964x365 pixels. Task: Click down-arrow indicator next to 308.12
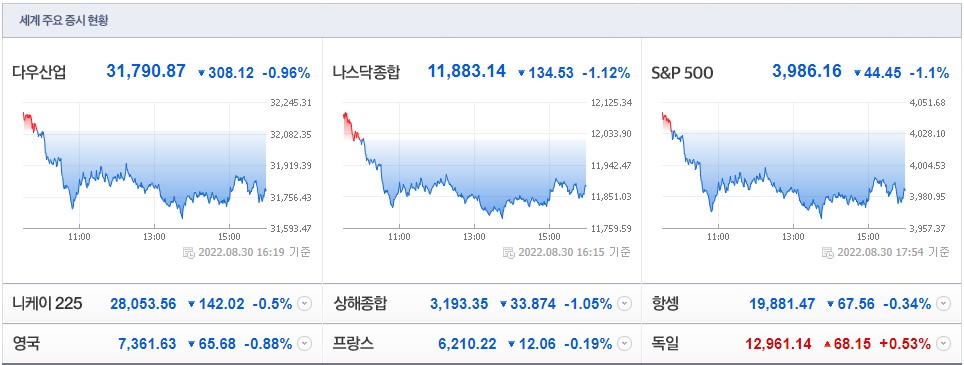(x=201, y=73)
